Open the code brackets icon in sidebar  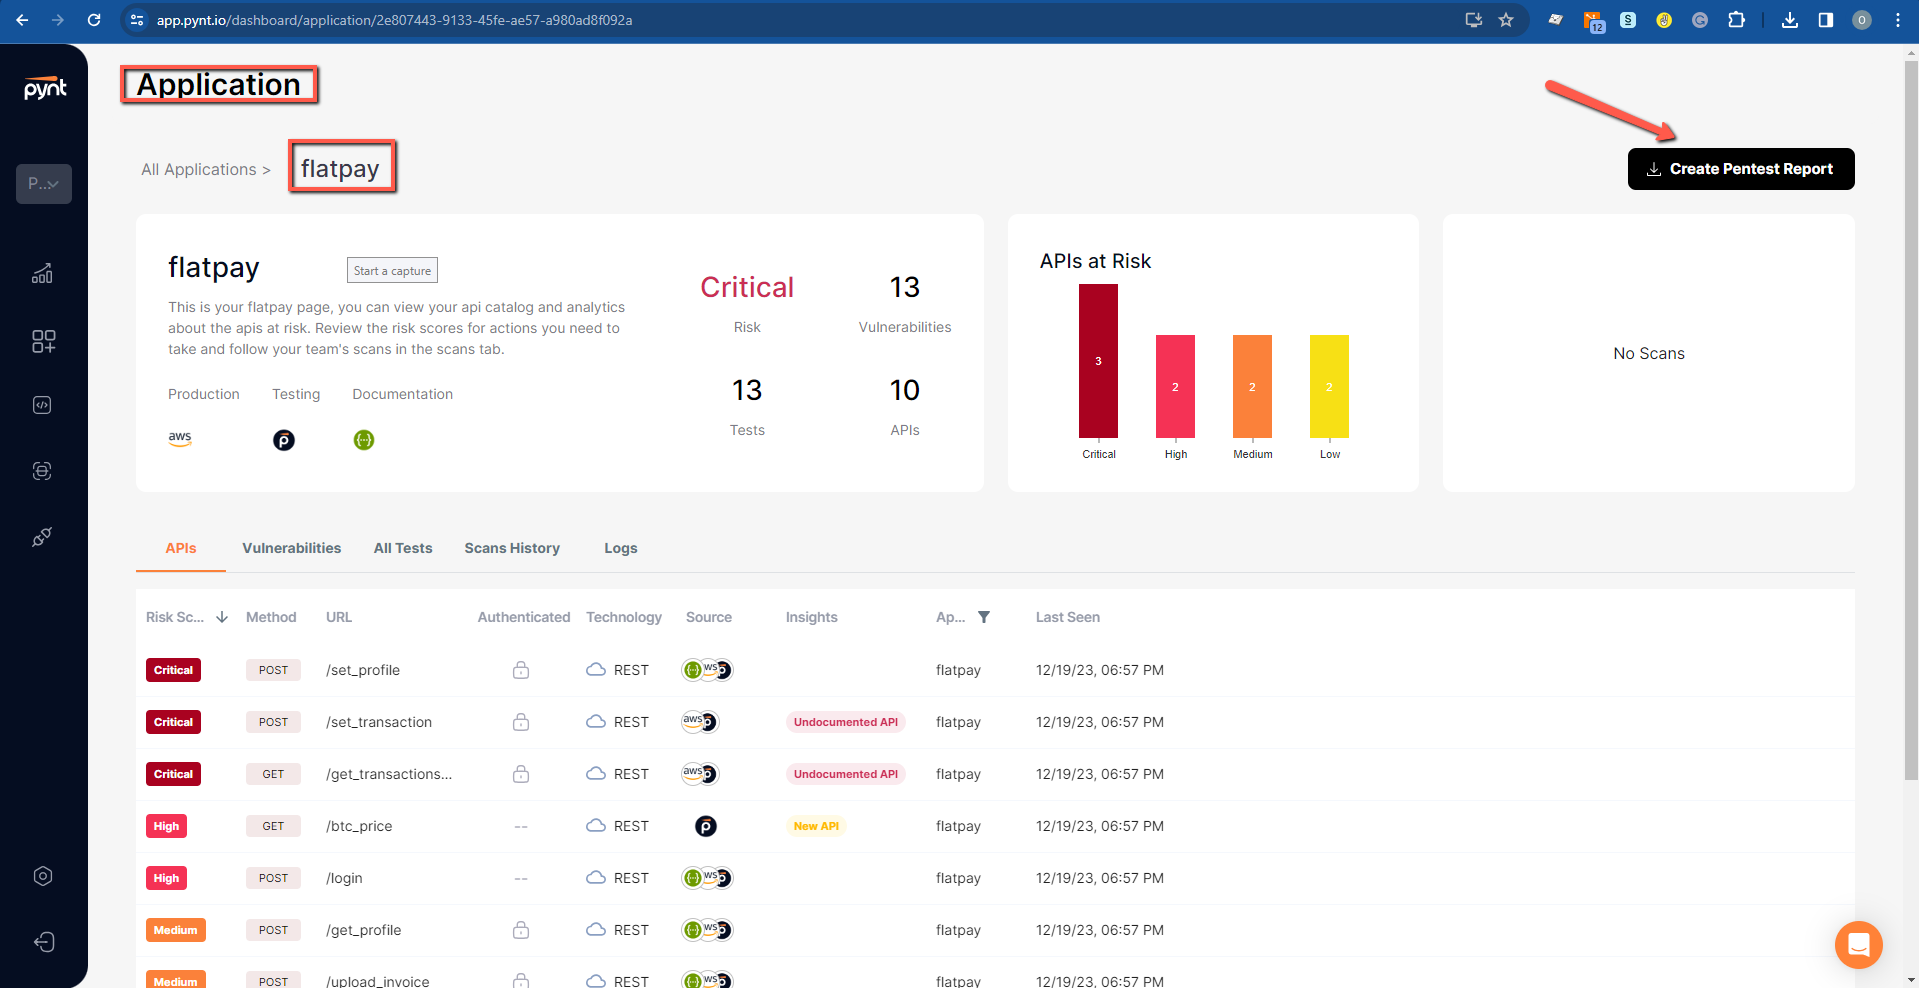pos(42,405)
